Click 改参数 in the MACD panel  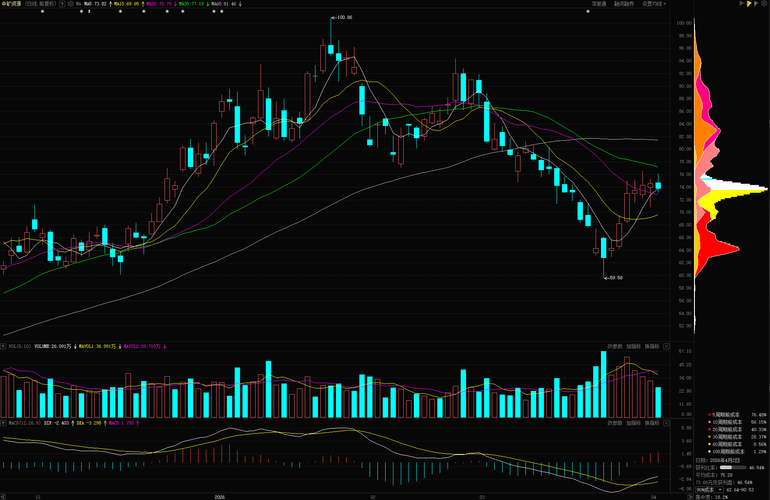click(615, 423)
